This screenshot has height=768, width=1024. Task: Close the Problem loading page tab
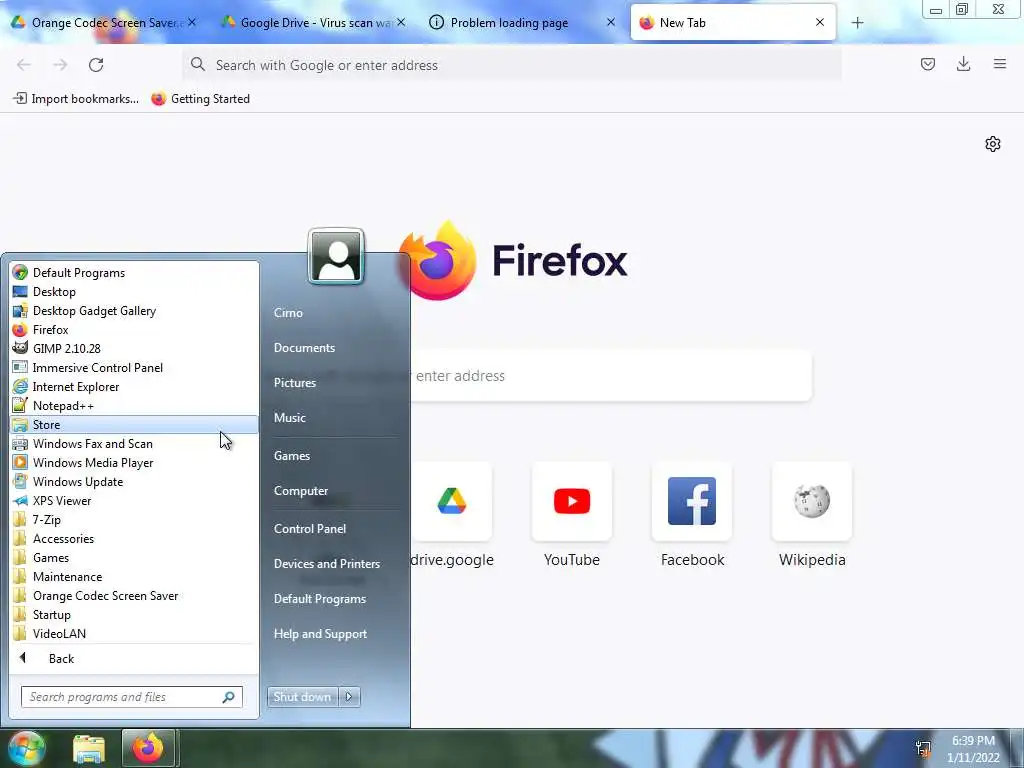[611, 22]
